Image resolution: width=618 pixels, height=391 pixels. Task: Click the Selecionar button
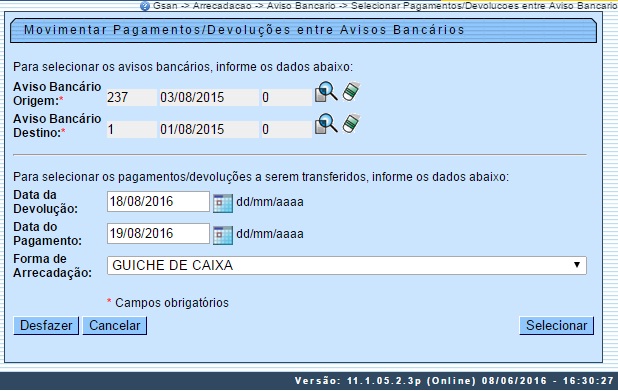557,326
